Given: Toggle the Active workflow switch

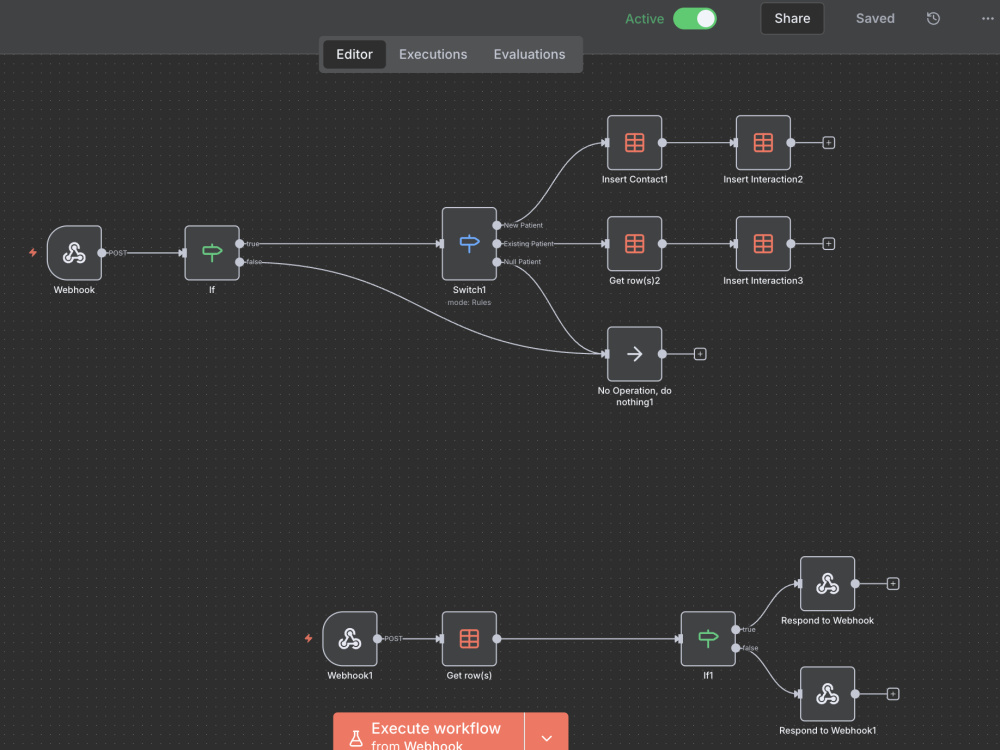Looking at the screenshot, I should click(x=695, y=18).
